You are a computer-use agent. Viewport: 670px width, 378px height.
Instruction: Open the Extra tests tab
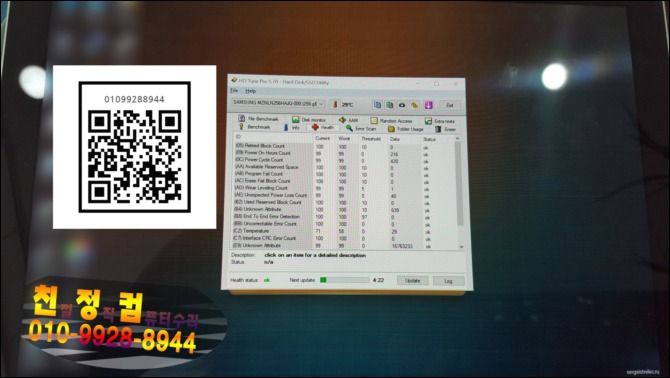pyautogui.click(x=440, y=121)
